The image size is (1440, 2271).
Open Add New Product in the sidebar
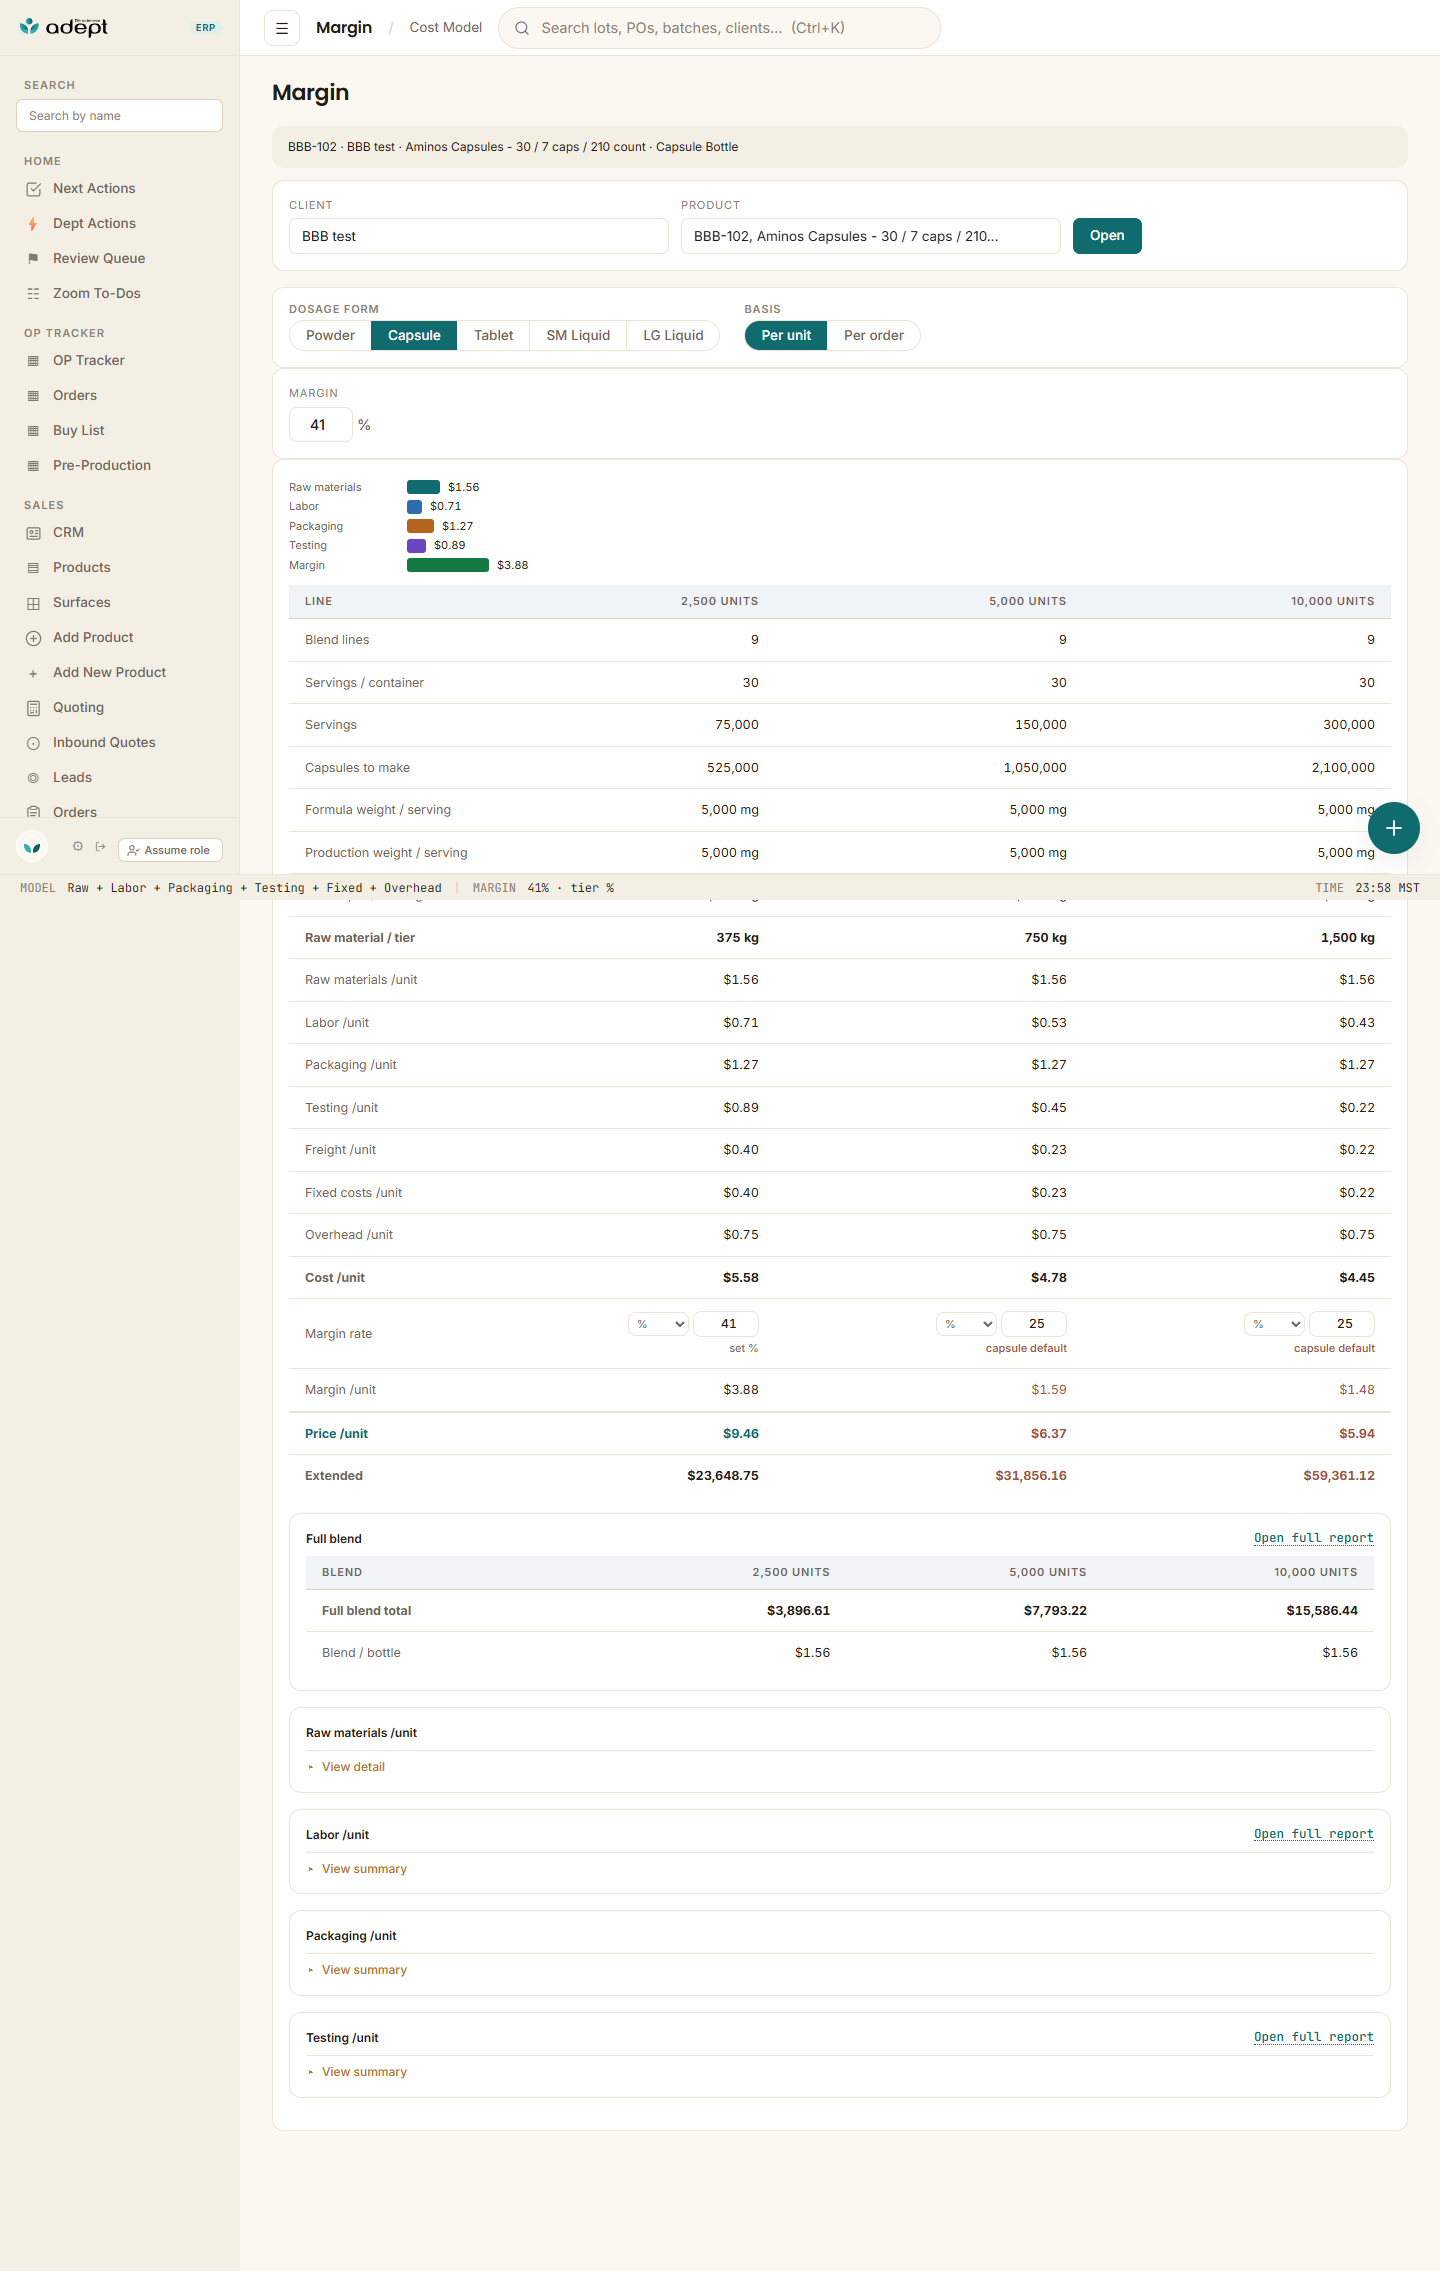coord(110,673)
